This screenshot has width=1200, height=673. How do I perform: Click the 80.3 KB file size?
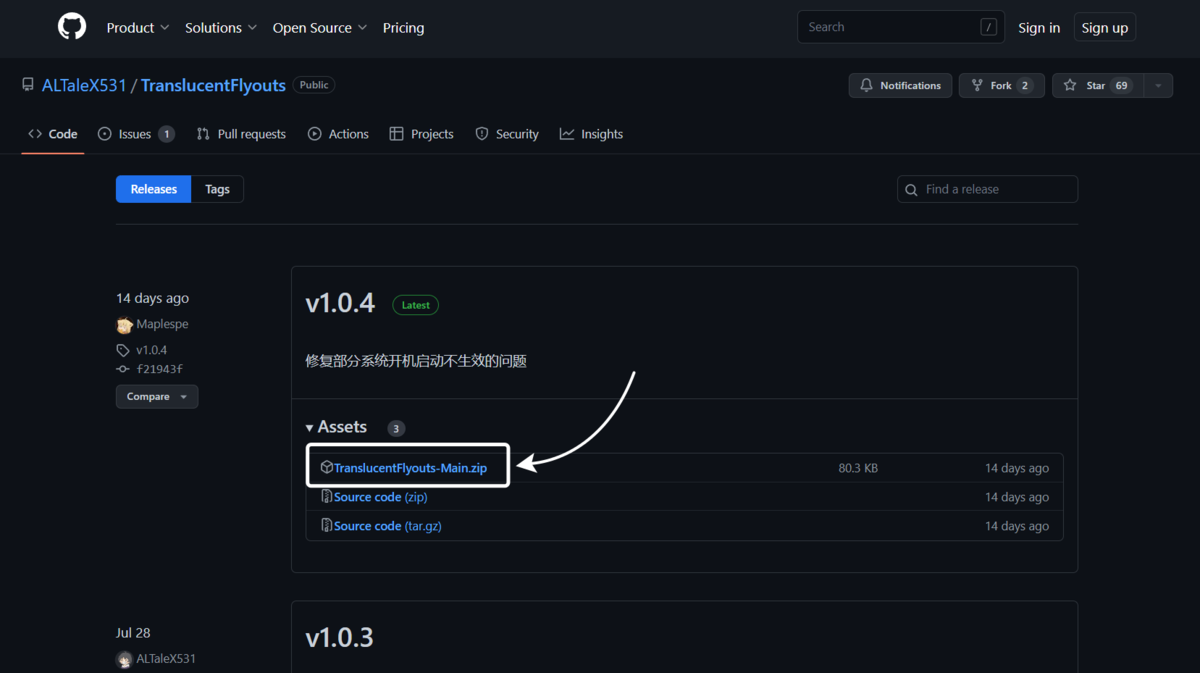(858, 468)
